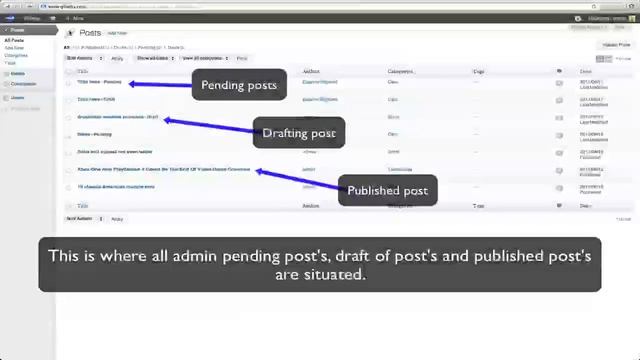Tick the select-all checkbox in table footer

click(69, 206)
